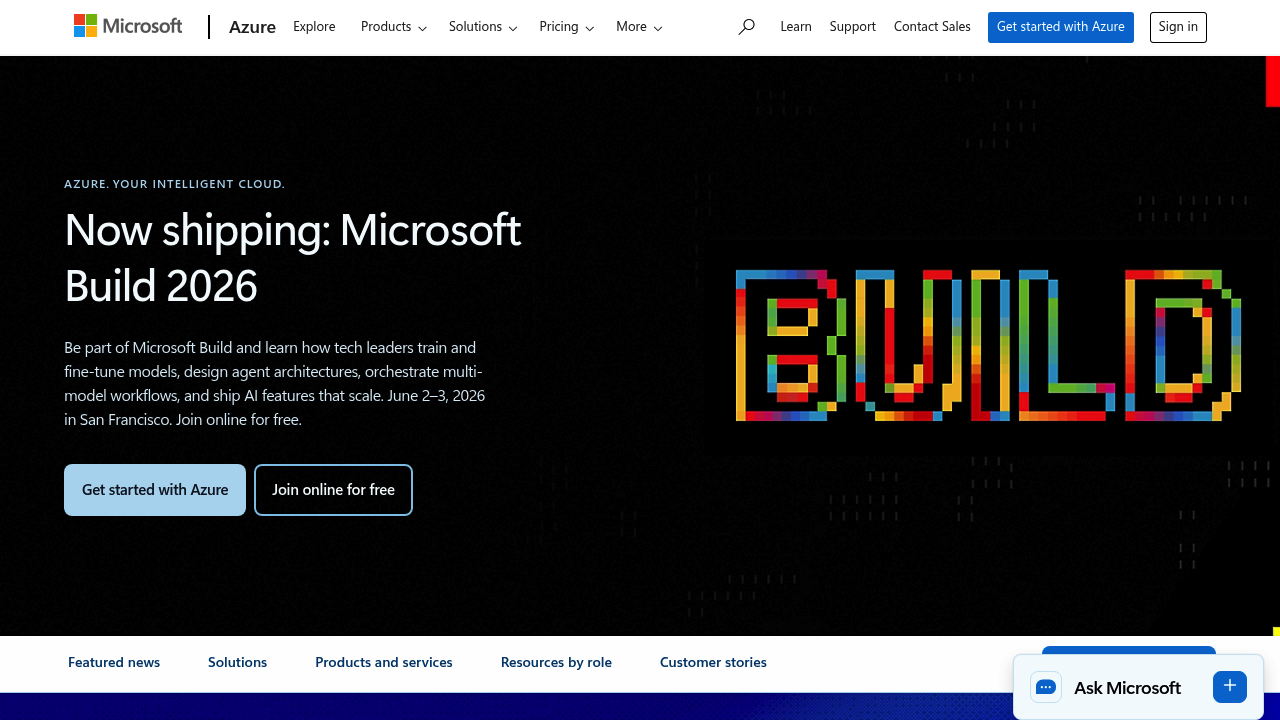Click Contact Sales link
Viewport: 1280px width, 720px height.
[932, 27]
